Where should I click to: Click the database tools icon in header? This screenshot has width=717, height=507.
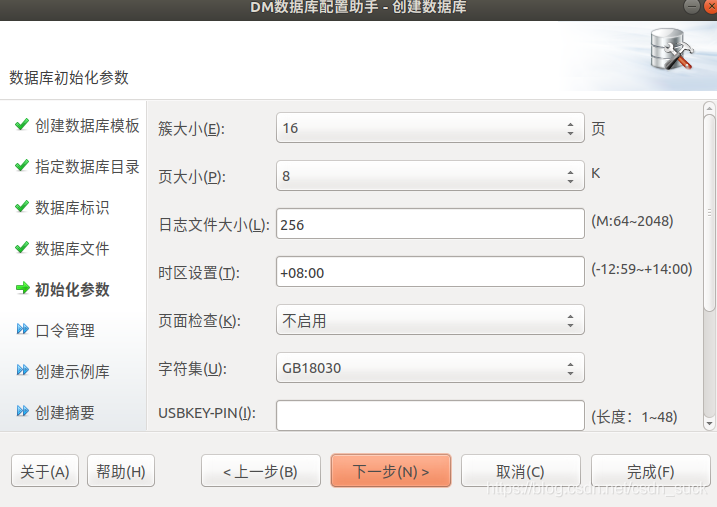click(x=672, y=49)
